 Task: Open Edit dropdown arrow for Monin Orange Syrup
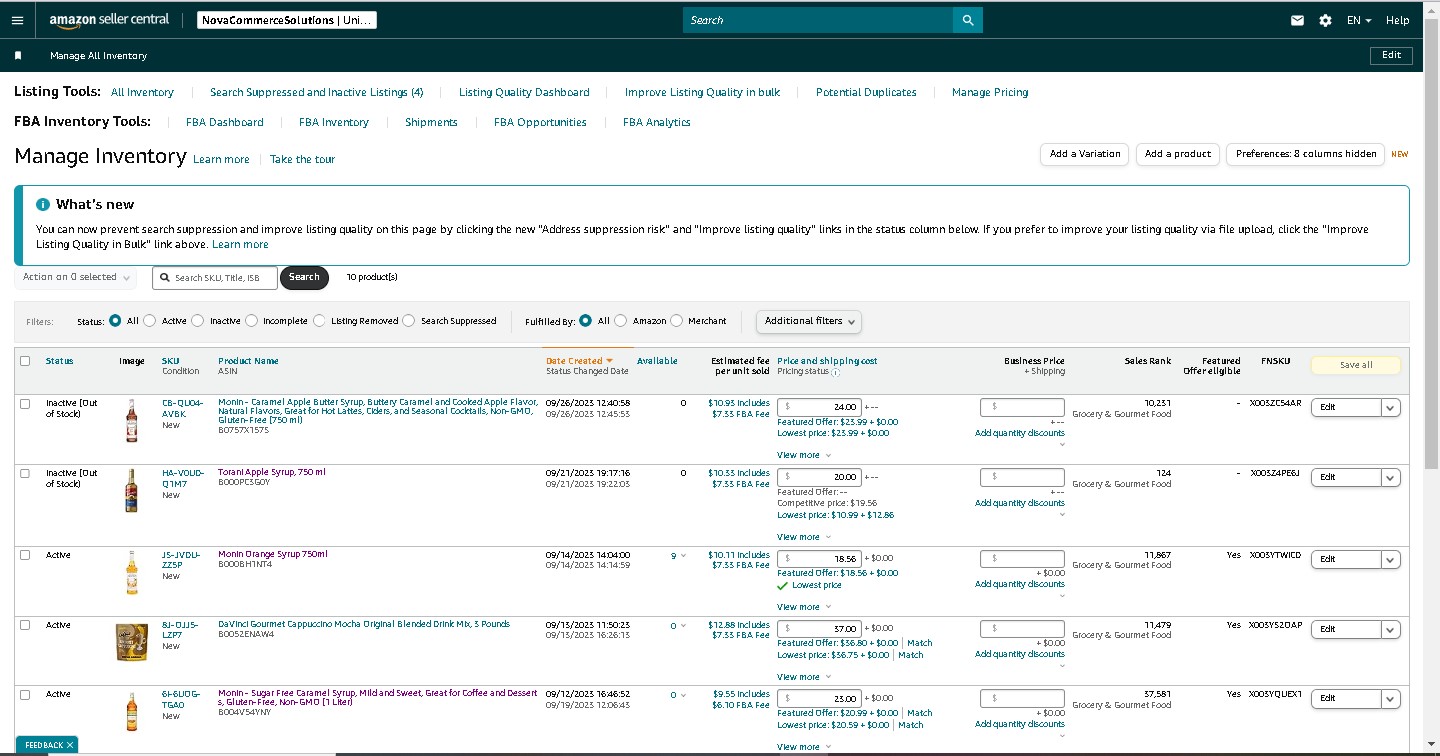pyautogui.click(x=1390, y=559)
